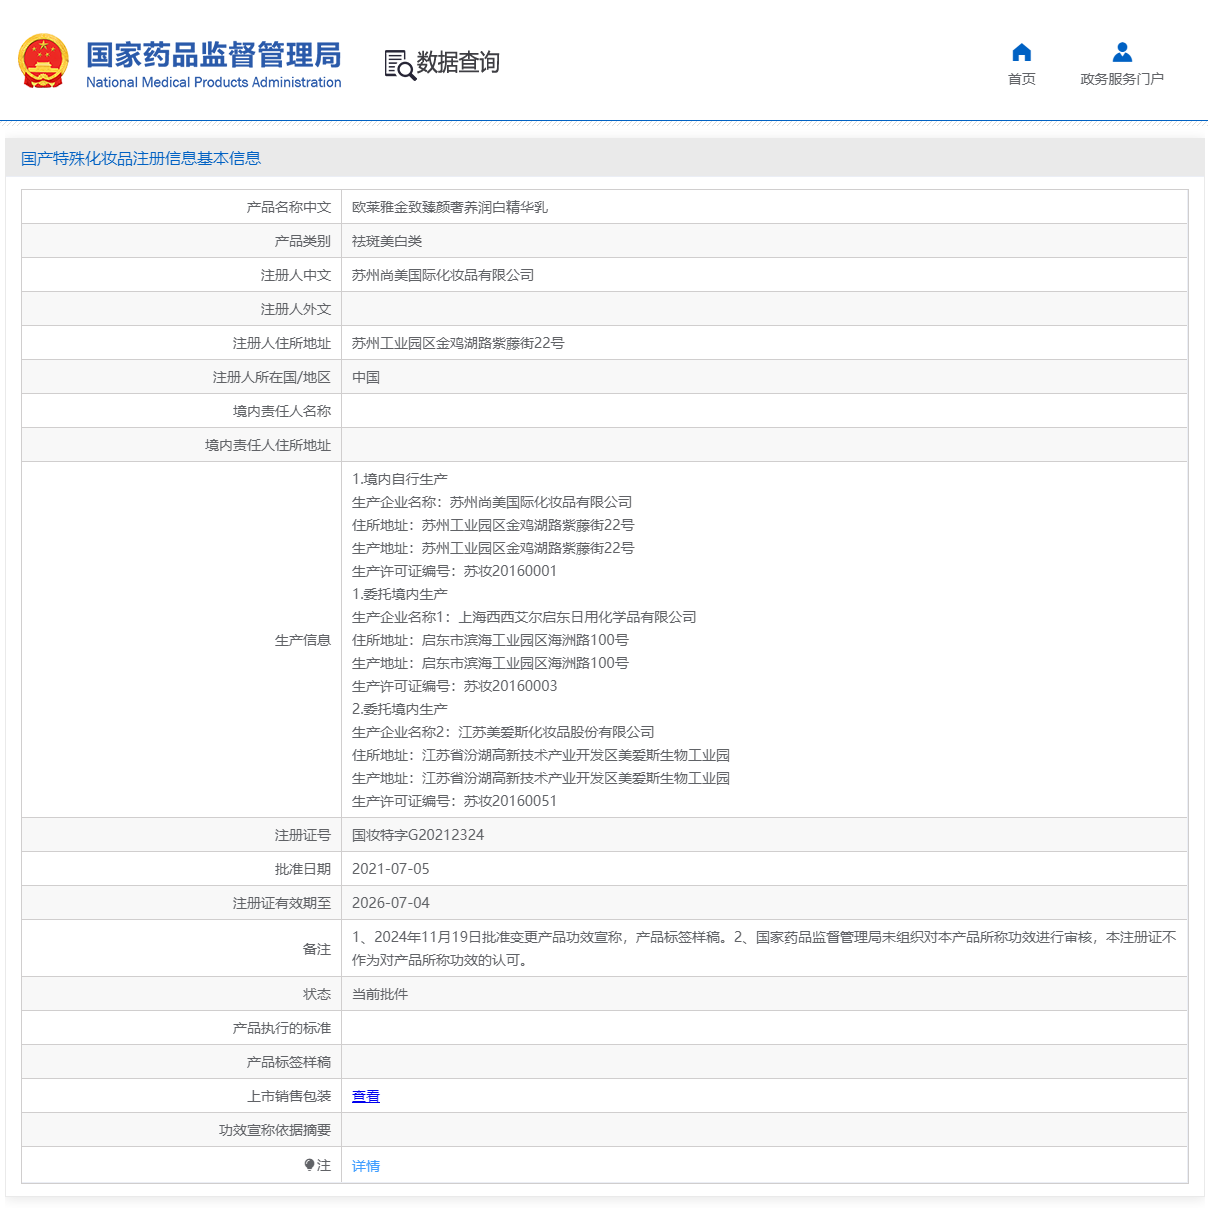Click the bulb icon beside 注
Screen dimensions: 1208x1208
tap(309, 1165)
